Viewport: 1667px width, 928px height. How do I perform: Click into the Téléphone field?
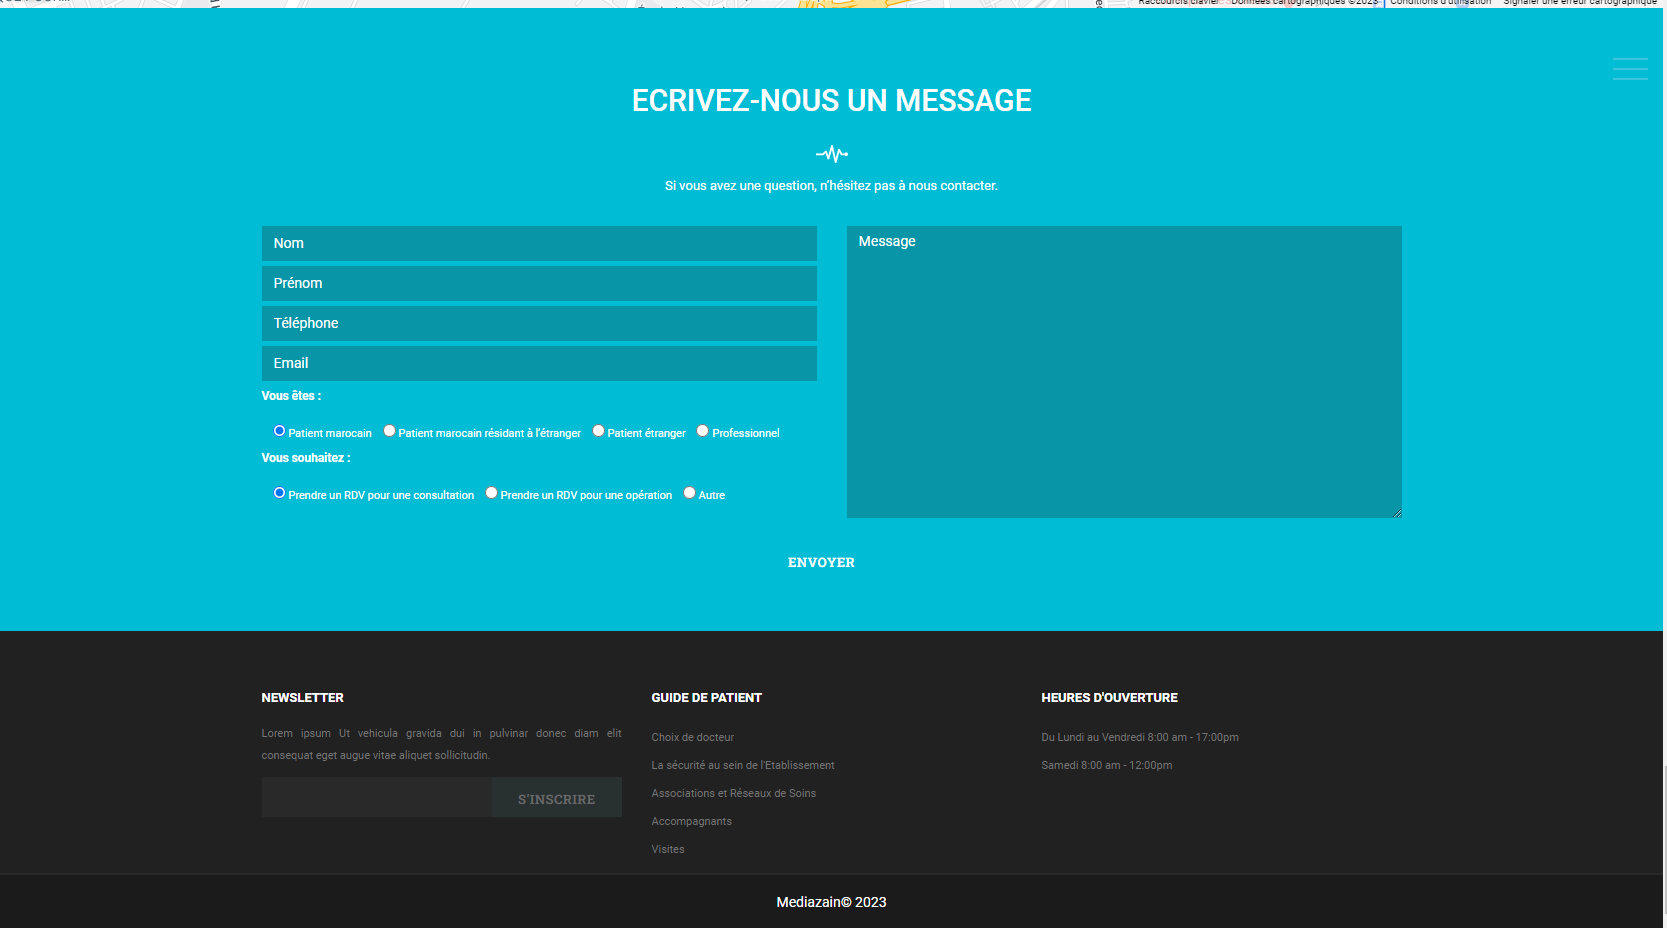pyautogui.click(x=539, y=323)
